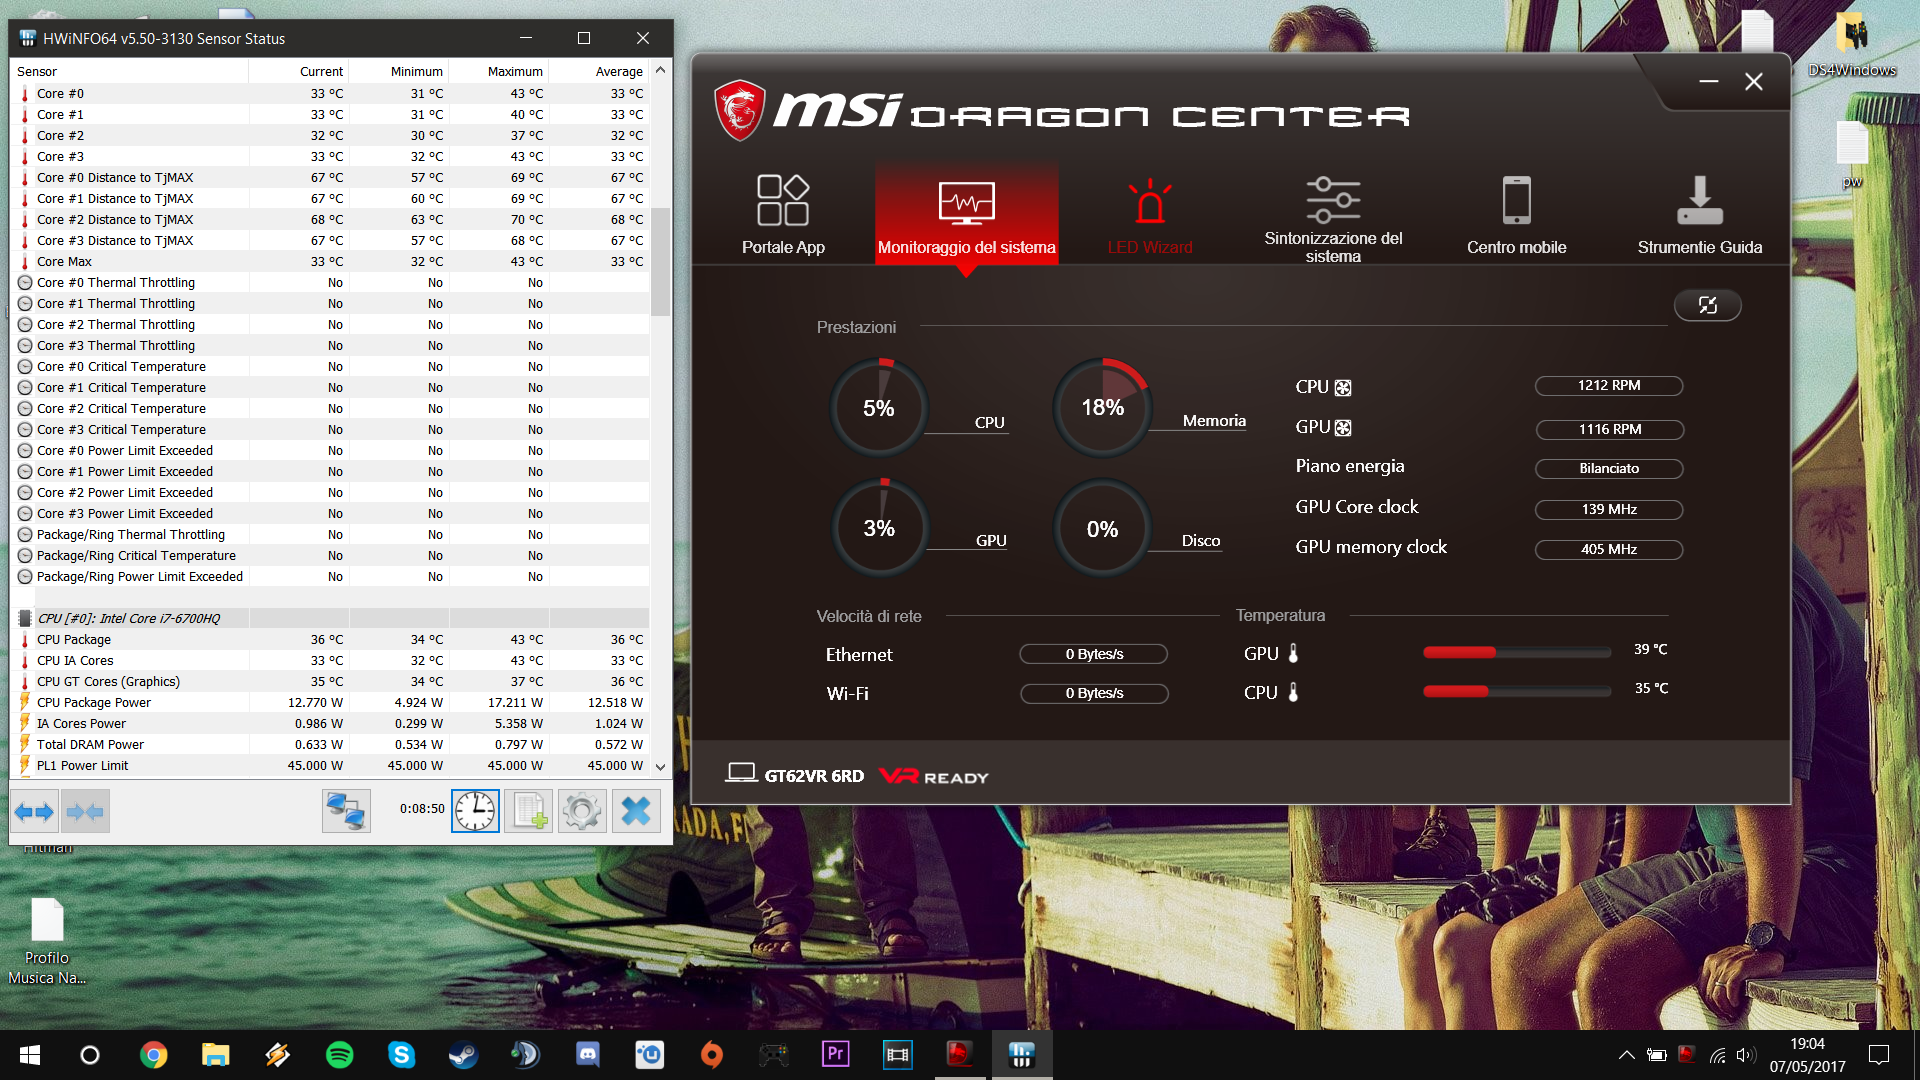Screen dimensions: 1920x1080
Task: Select Monitoraggio del sistema tab
Action: (x=966, y=214)
